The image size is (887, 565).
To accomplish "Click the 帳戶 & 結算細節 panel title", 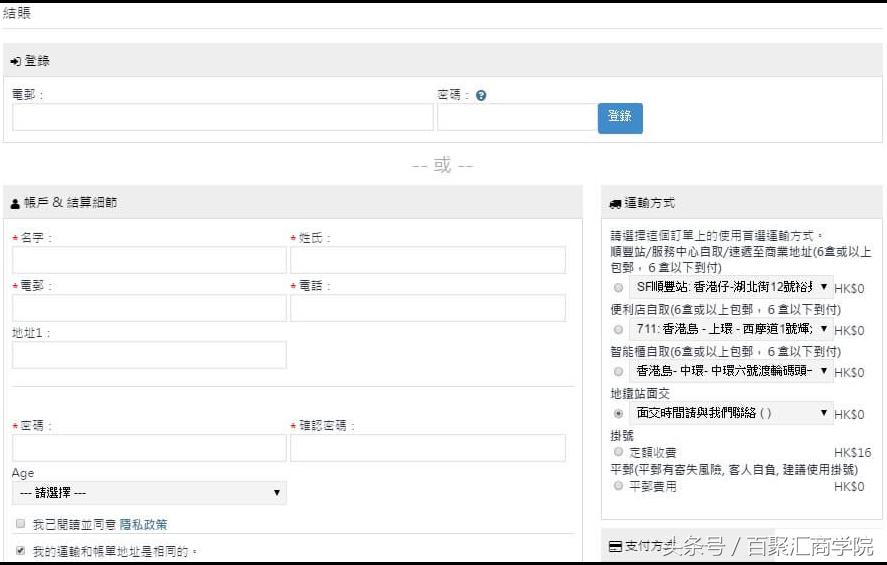I will pyautogui.click(x=71, y=202).
